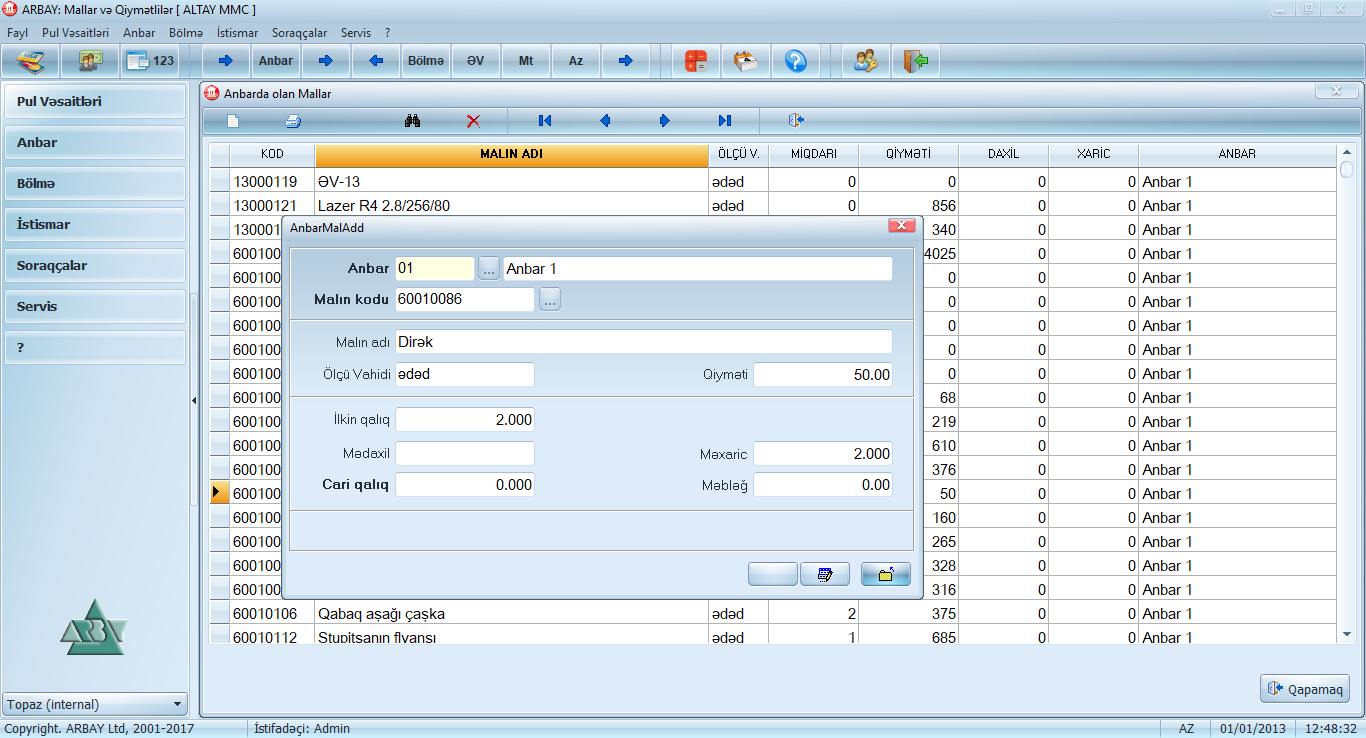Open the red calculator tool
This screenshot has height=738, width=1366.
(x=696, y=61)
